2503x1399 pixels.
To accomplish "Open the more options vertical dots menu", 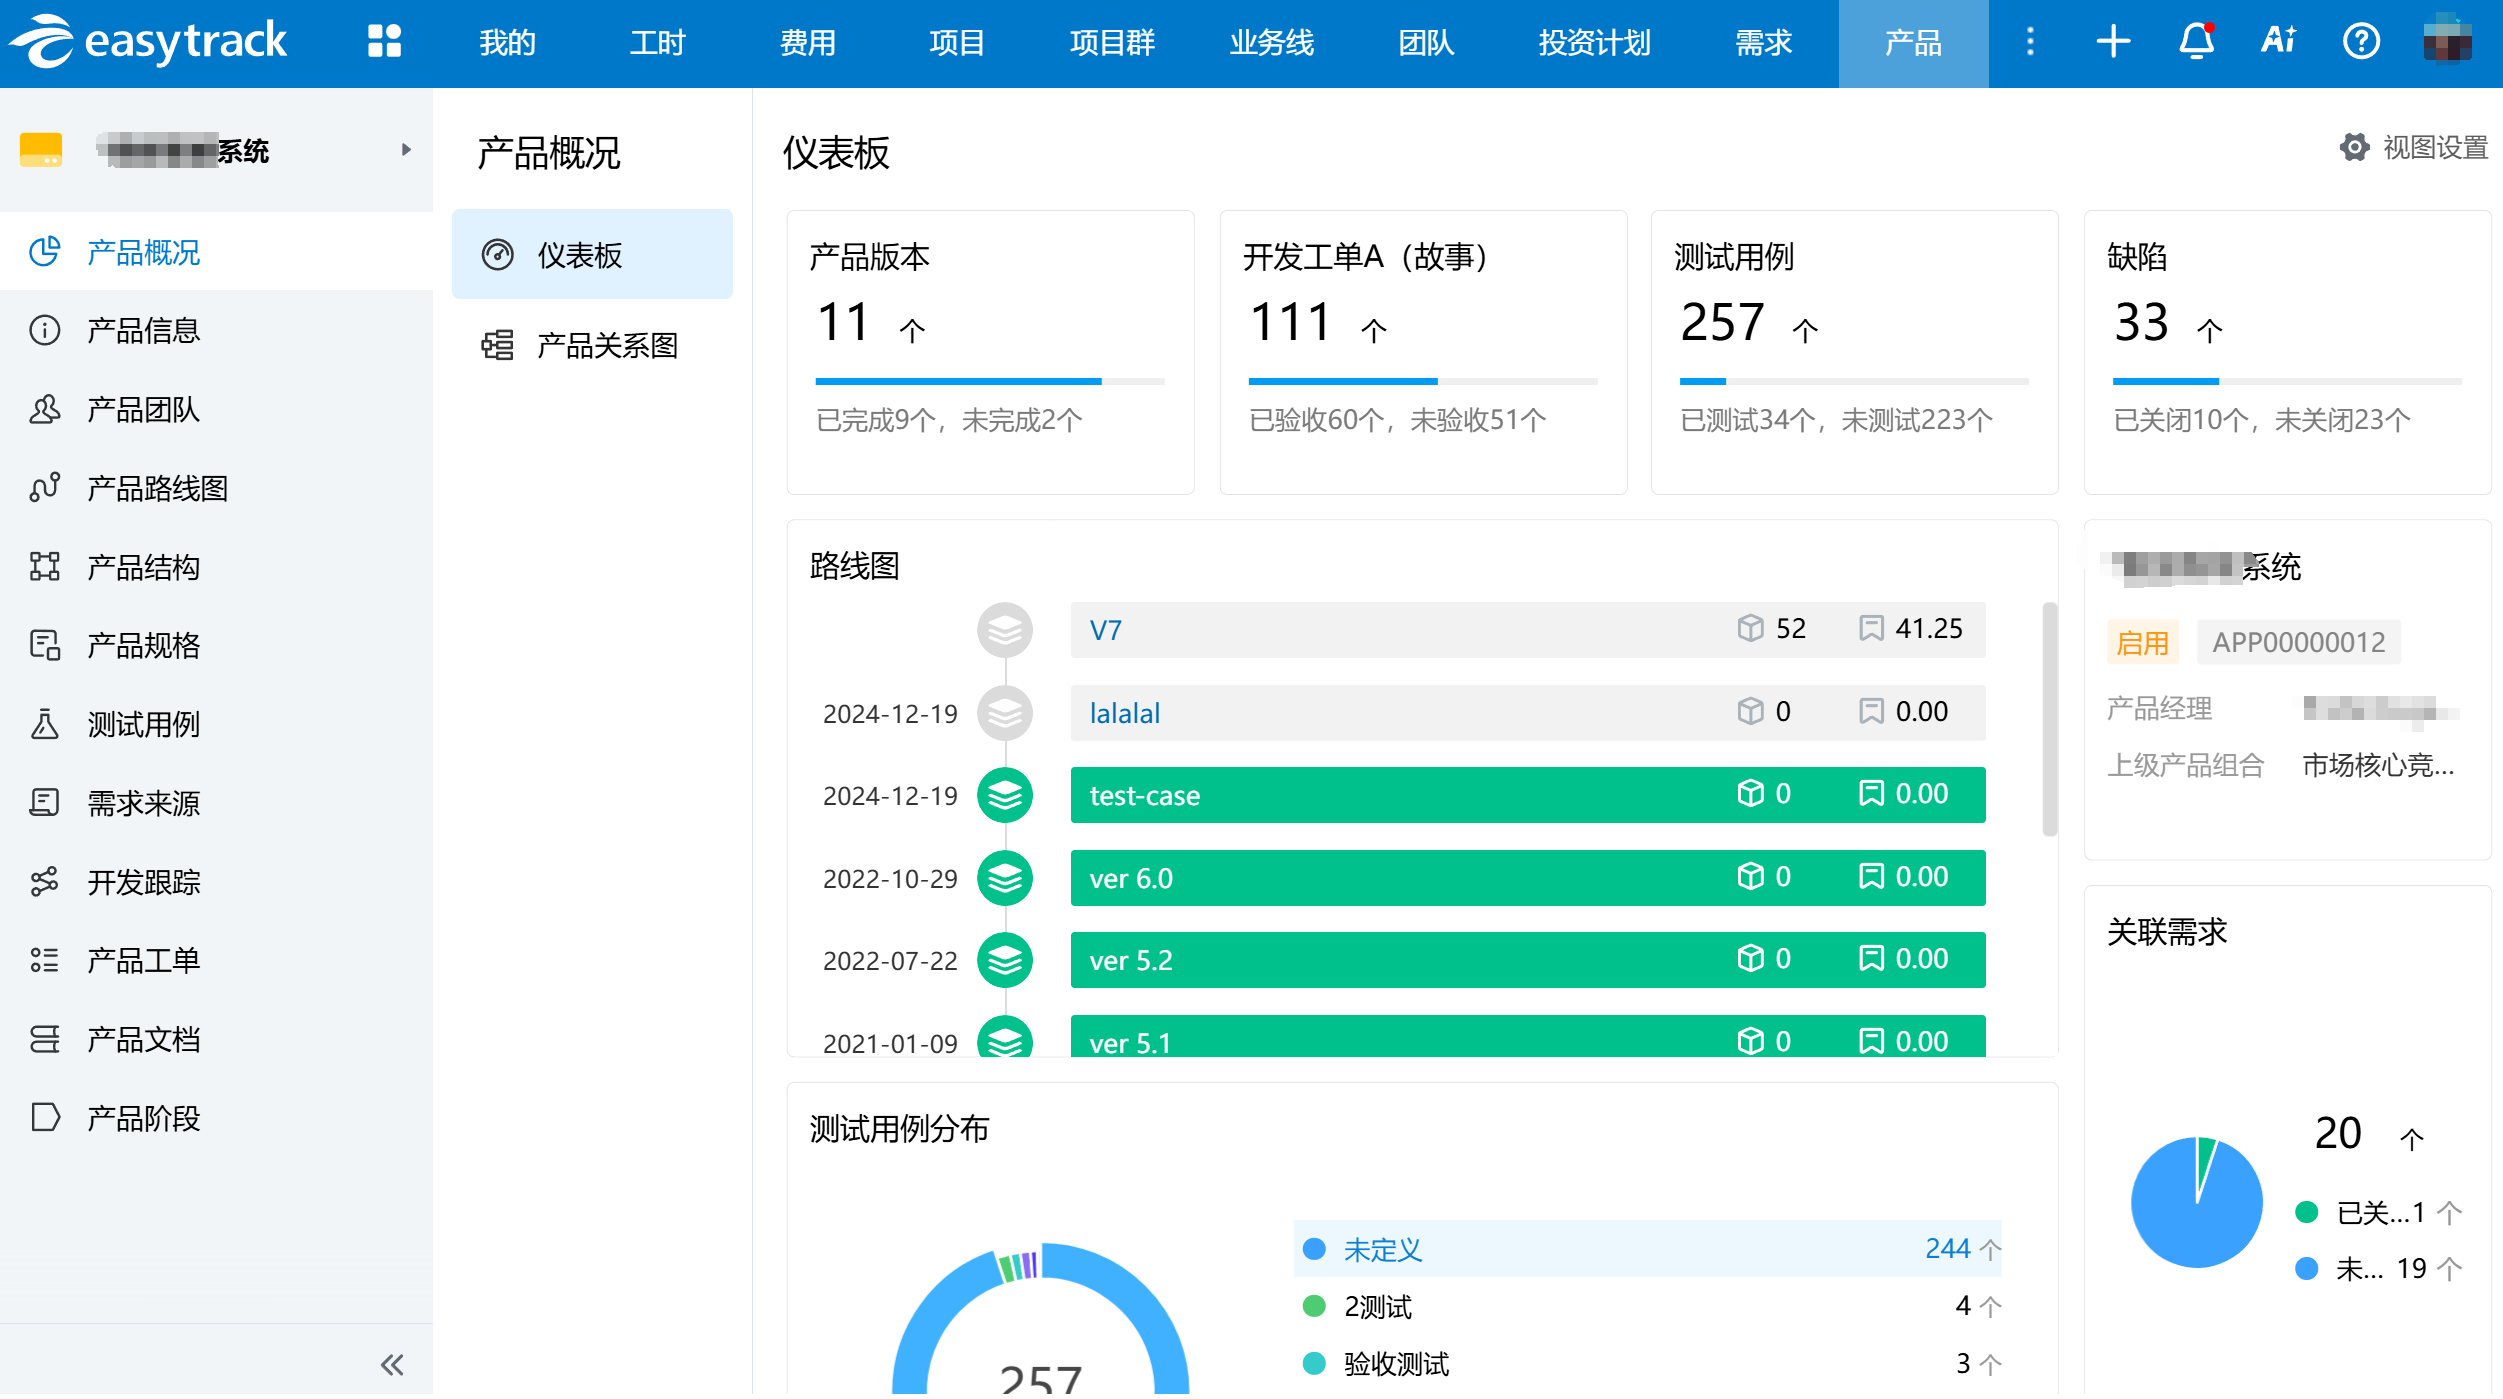I will tap(2030, 42).
